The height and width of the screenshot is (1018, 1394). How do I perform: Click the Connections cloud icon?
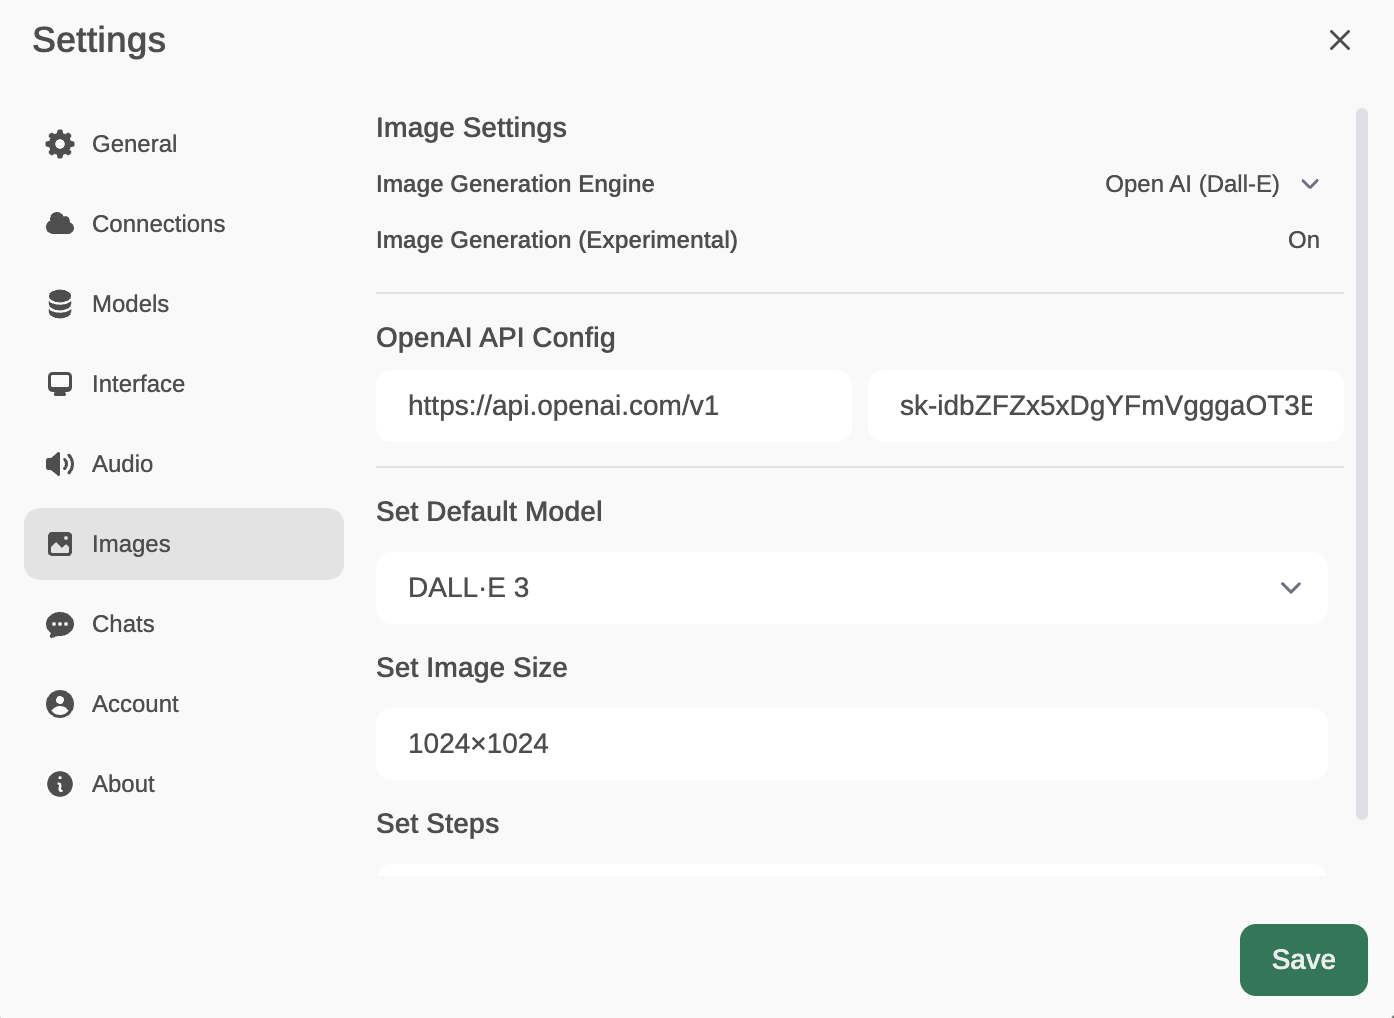[x=60, y=224]
